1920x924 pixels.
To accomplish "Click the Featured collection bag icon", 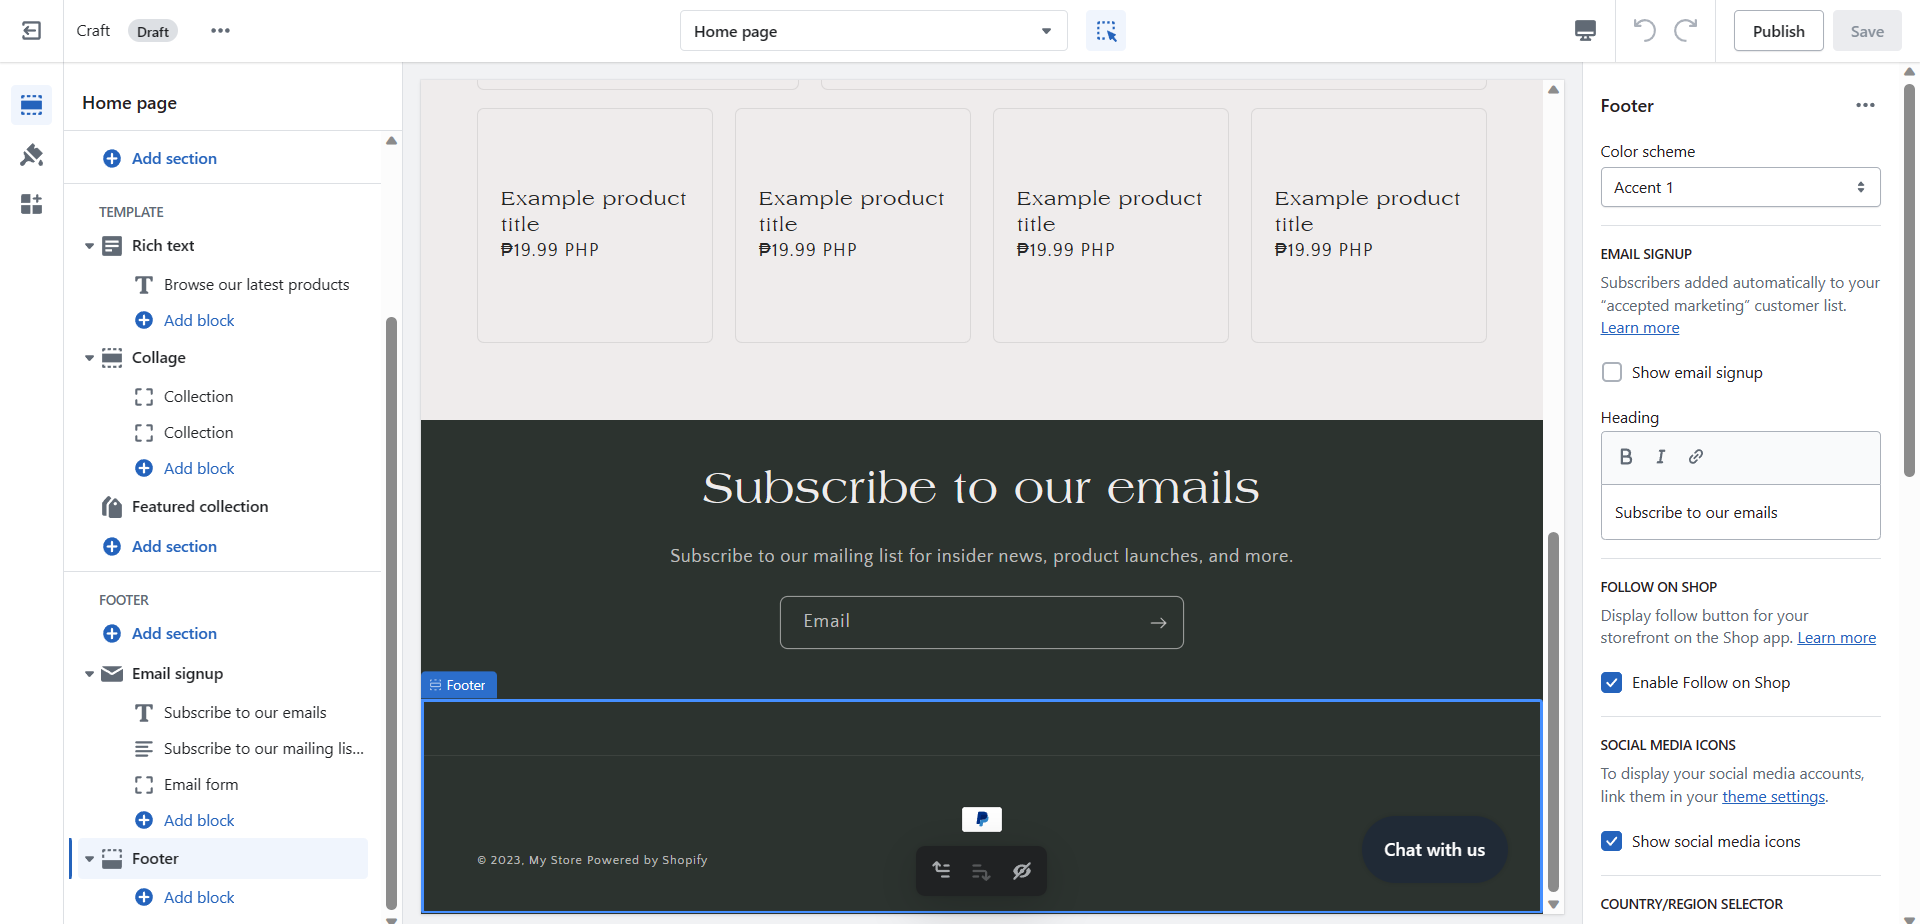I will tap(113, 507).
